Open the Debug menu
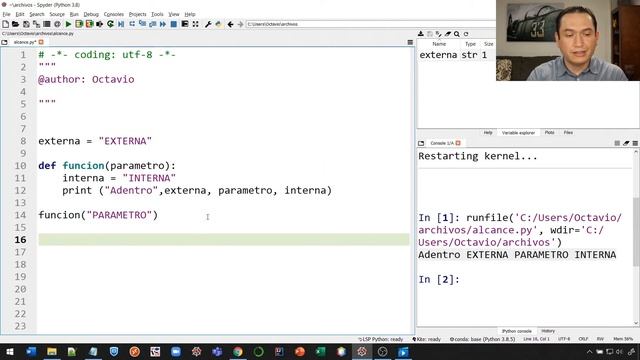 click(x=91, y=14)
